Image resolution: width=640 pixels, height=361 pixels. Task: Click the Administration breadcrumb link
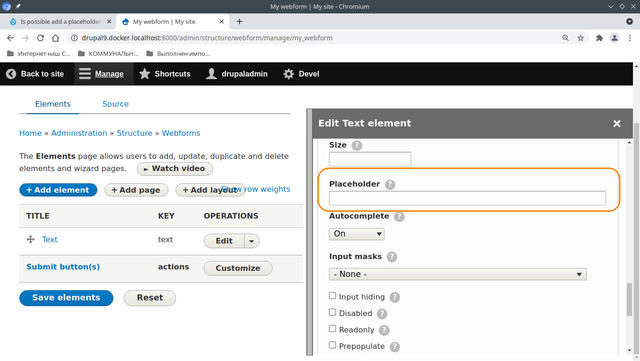pos(79,133)
